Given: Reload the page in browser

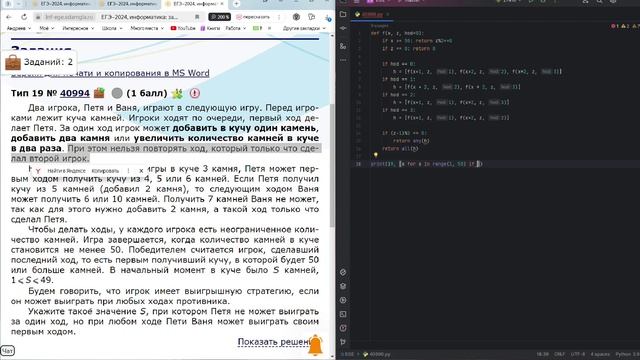Looking at the screenshot, I should 24,17.
